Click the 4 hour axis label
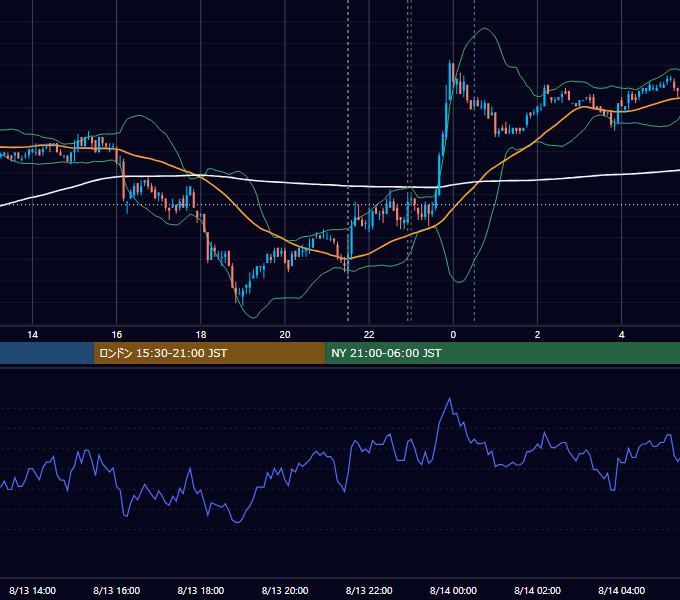This screenshot has height=600, width=680. (621, 335)
